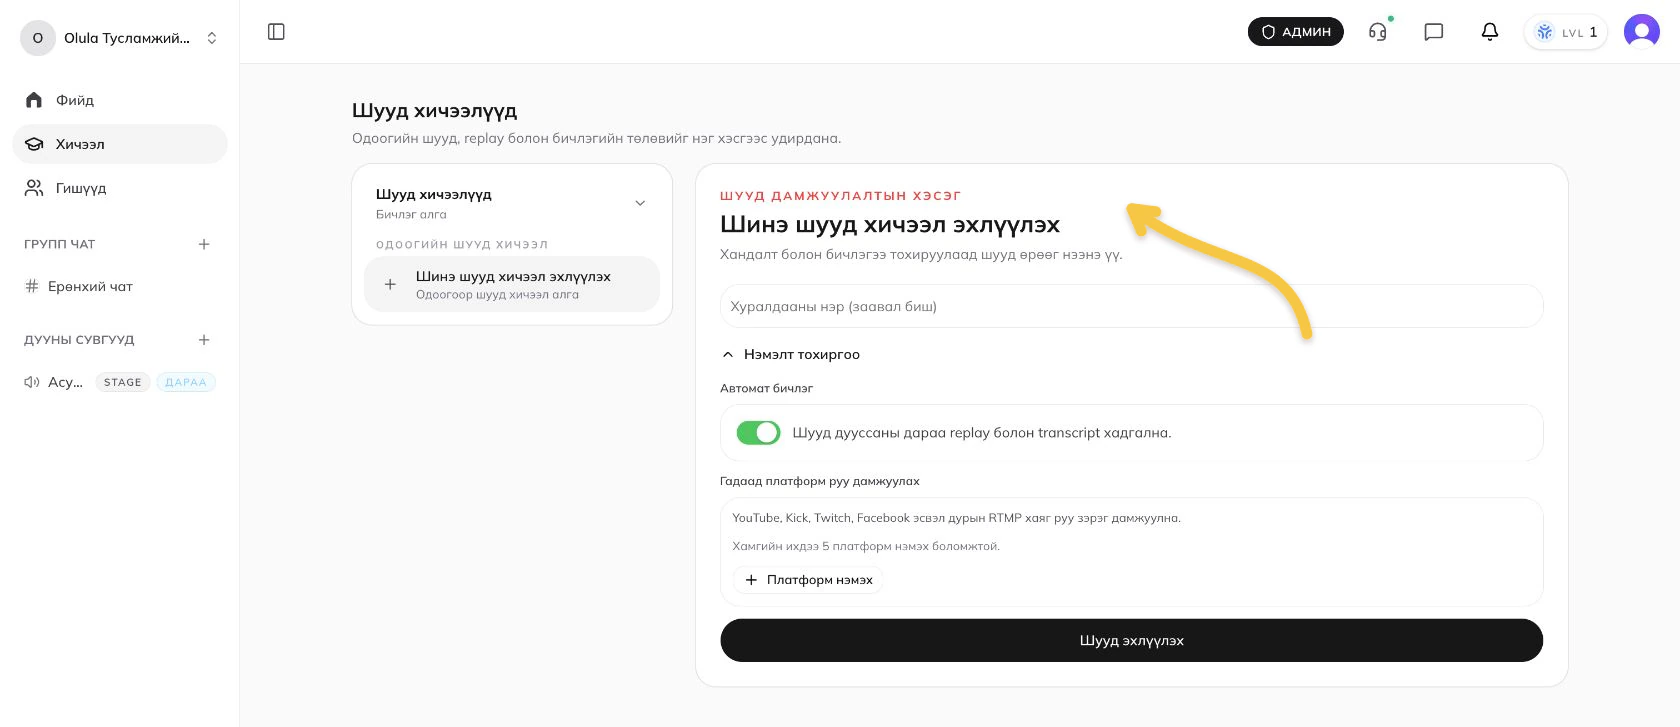The height and width of the screenshot is (727, 1680).
Task: Click the LVL 1 level badge
Action: pos(1566,32)
